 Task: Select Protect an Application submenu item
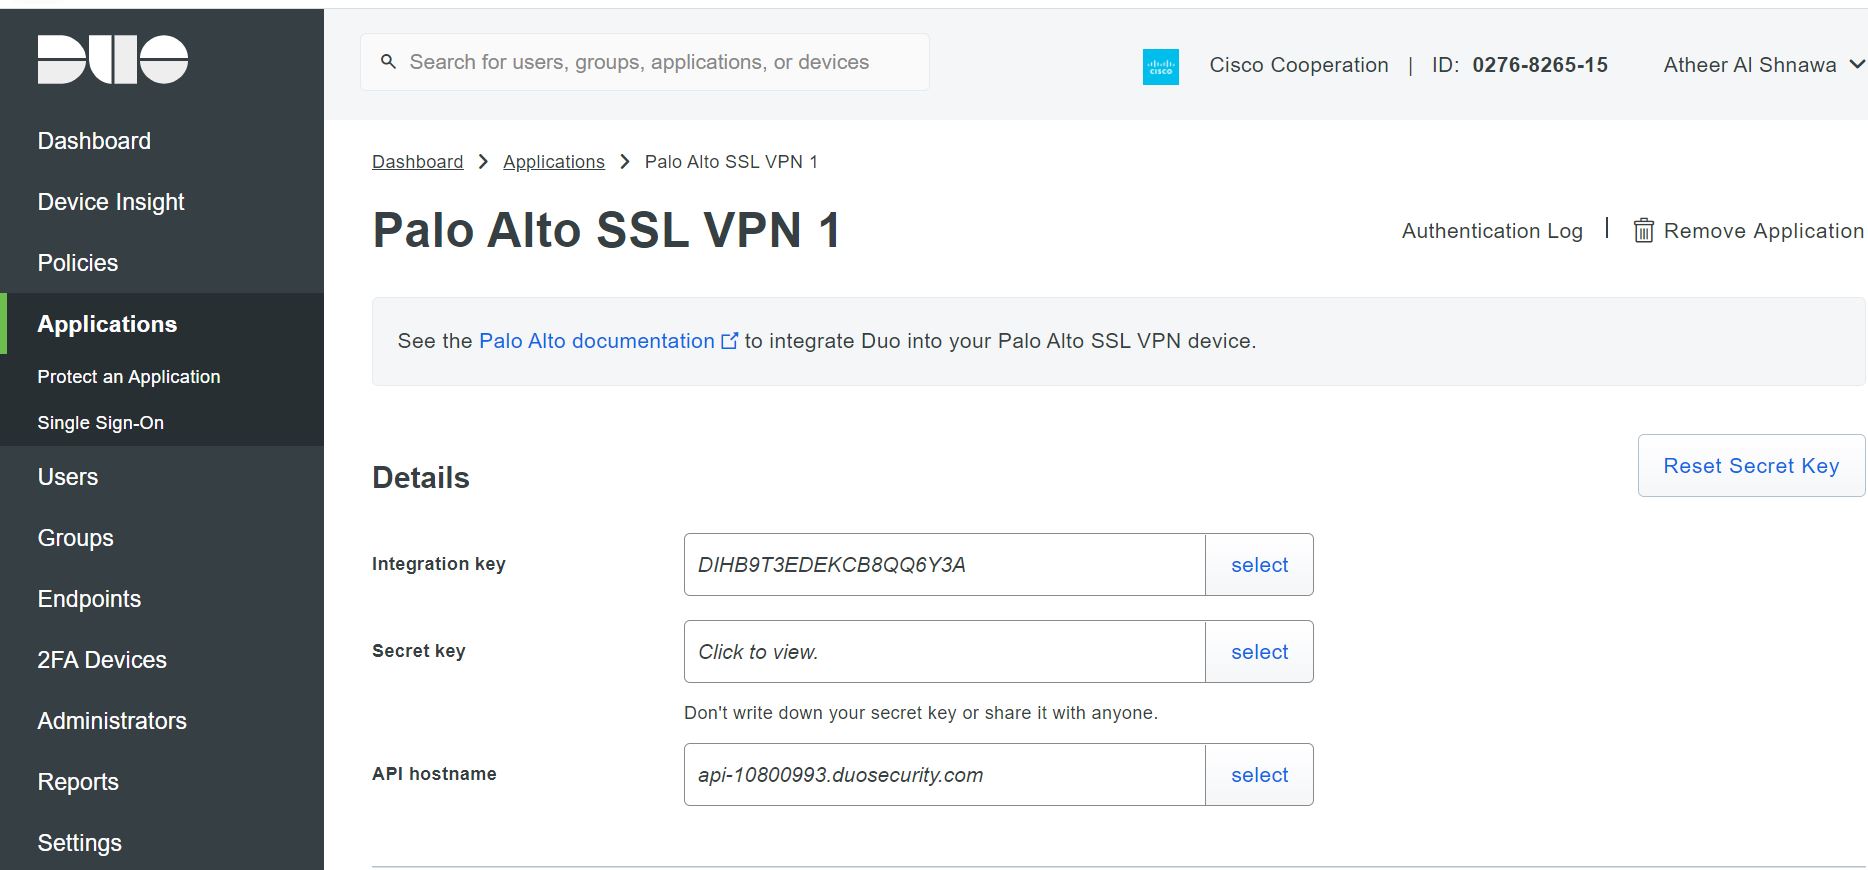pos(129,377)
